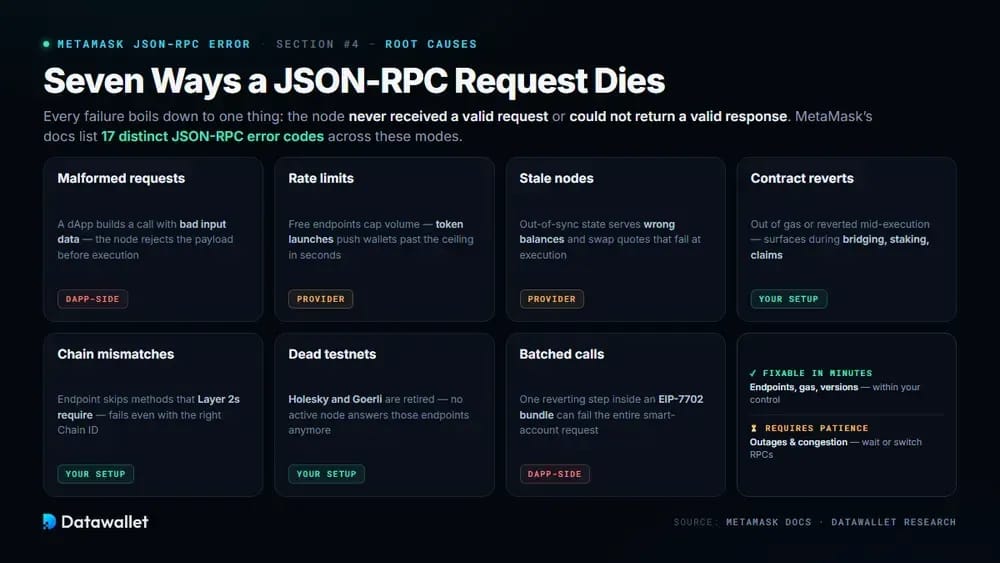
Task: Click the 'ROOT CAUSES' label
Action: click(x=430, y=44)
